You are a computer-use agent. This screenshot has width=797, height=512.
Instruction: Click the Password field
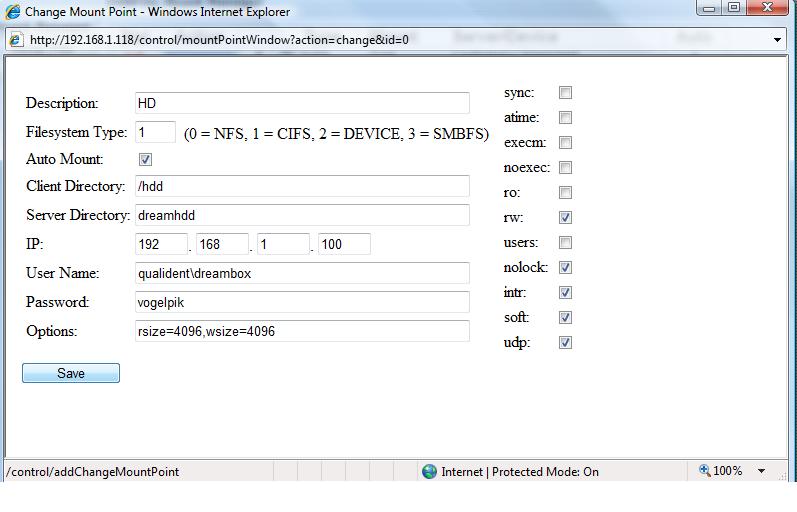click(x=302, y=302)
